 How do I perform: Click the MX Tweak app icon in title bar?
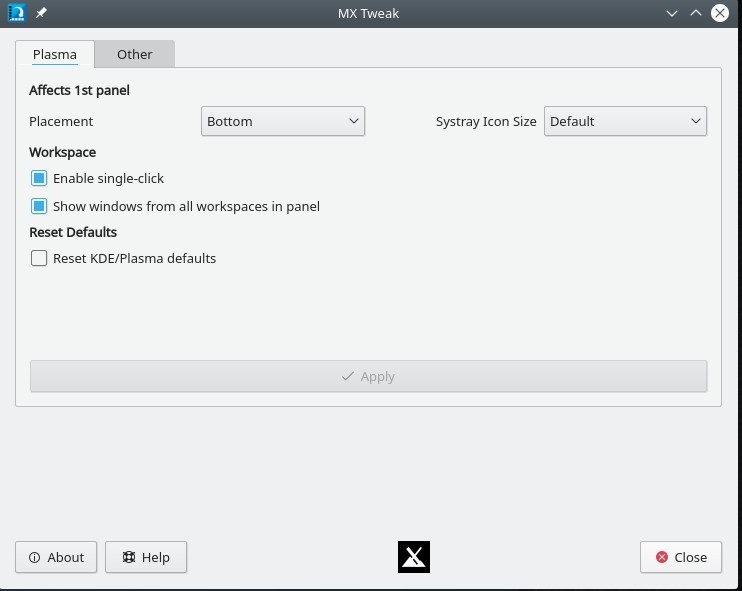tap(16, 13)
